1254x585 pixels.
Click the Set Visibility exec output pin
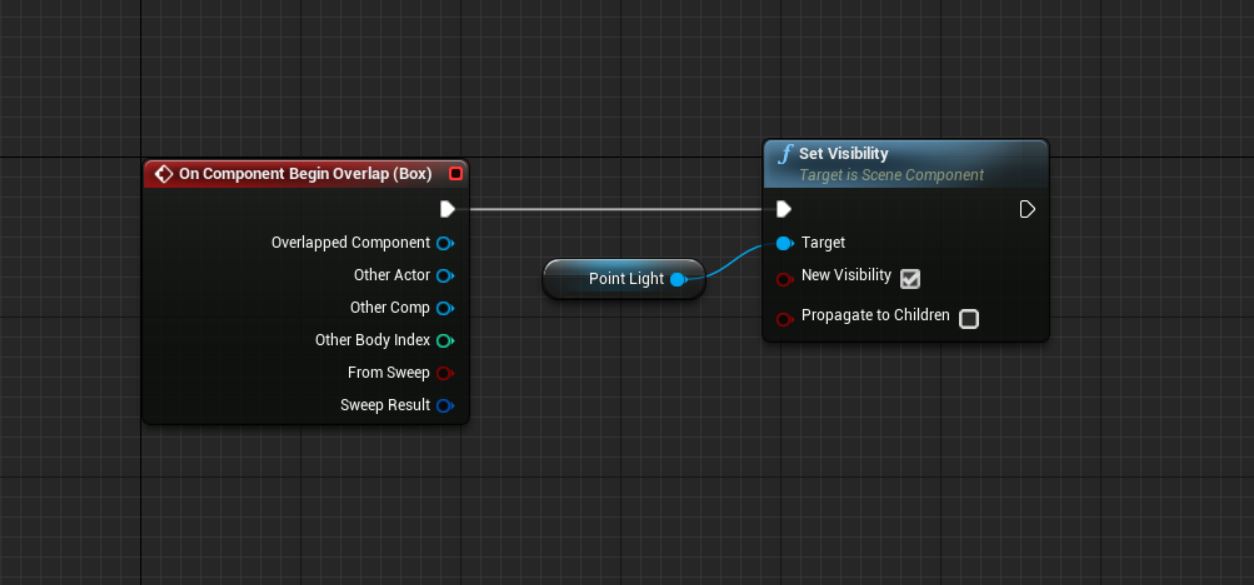click(x=1027, y=209)
